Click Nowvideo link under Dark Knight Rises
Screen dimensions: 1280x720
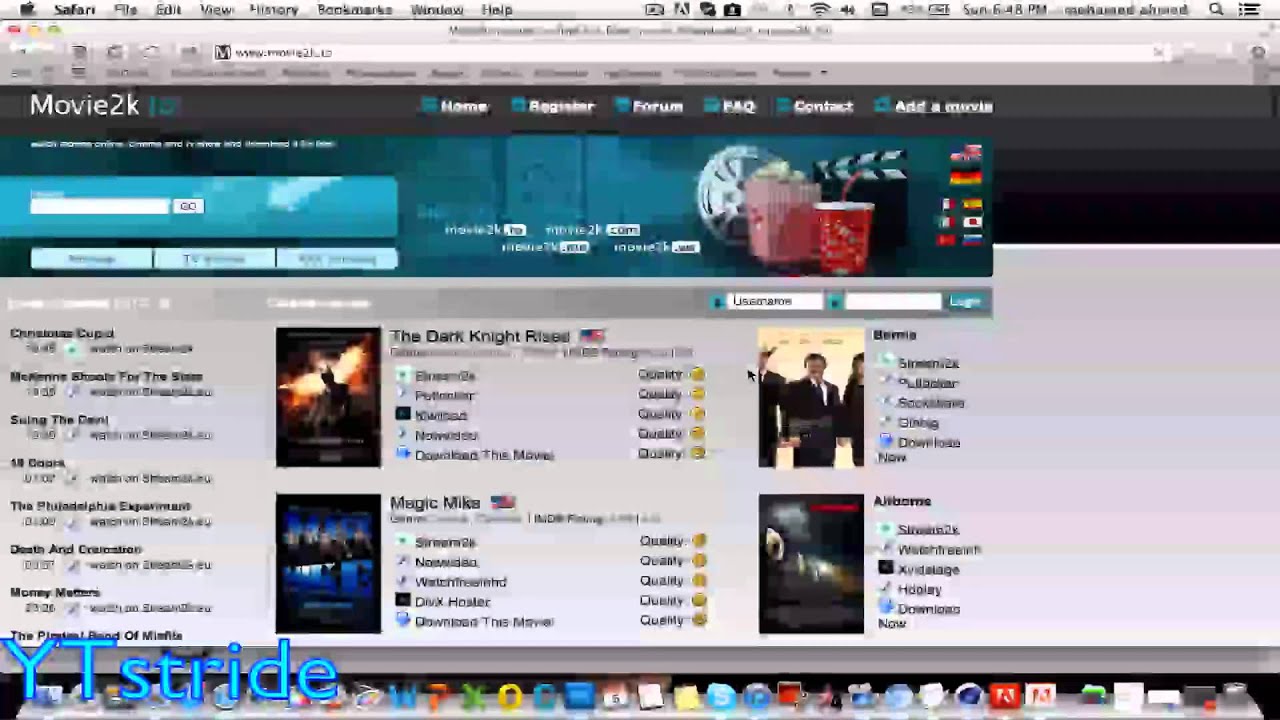[446, 435]
